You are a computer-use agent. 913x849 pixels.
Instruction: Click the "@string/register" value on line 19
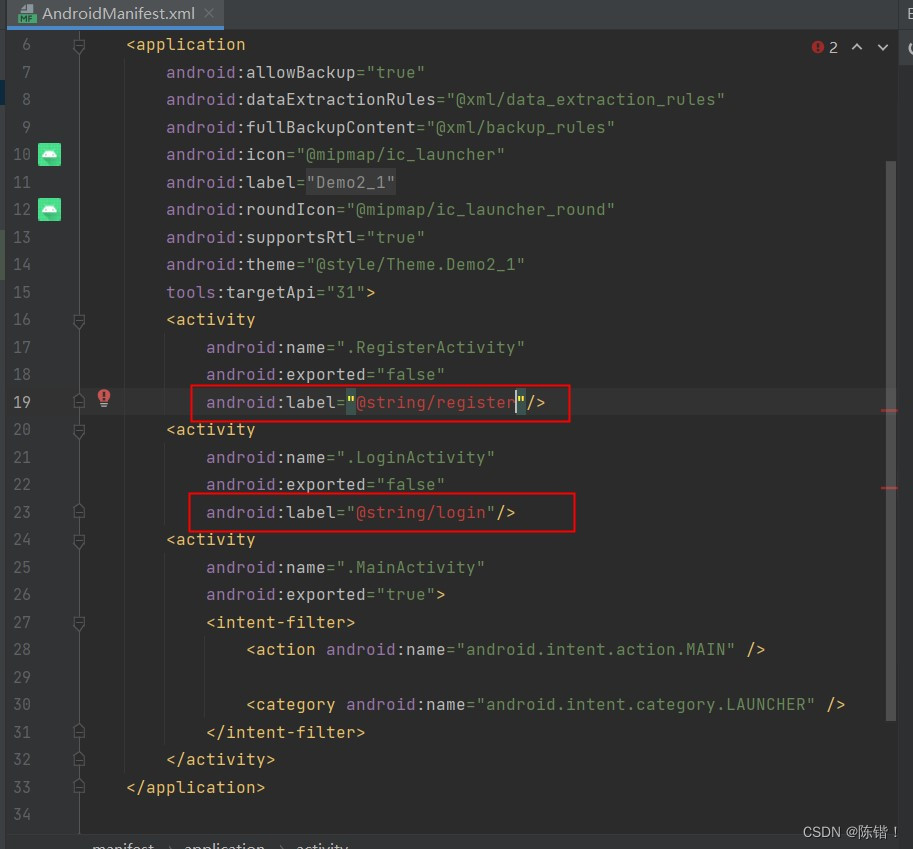pos(436,402)
